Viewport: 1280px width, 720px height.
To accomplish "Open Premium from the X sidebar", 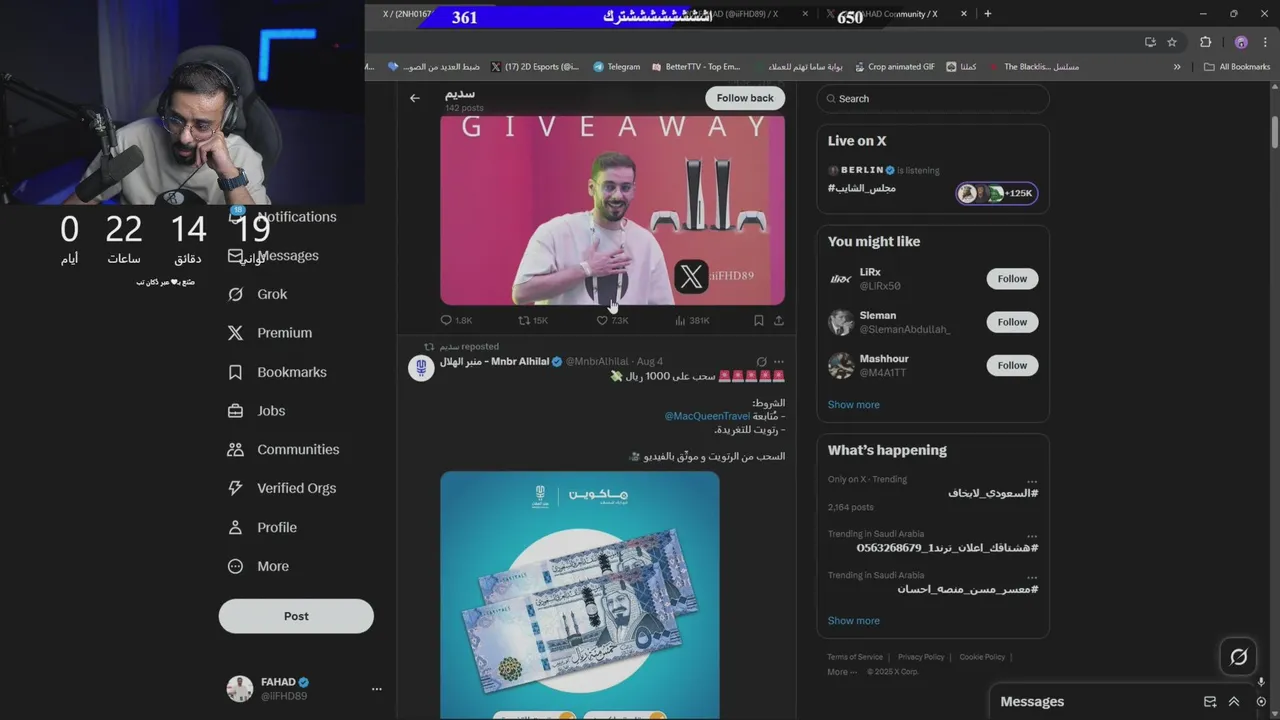I will click(x=270, y=333).
